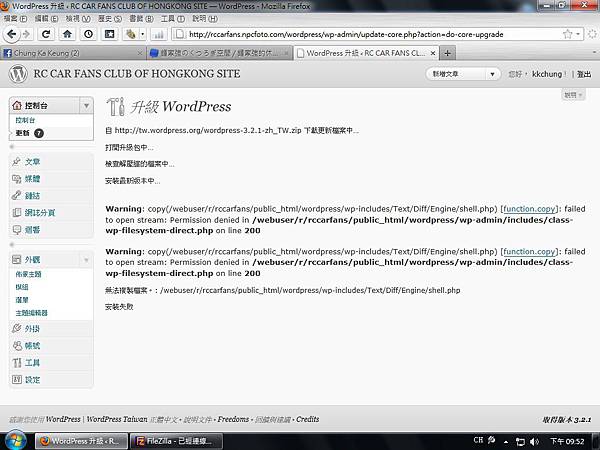Click the volume speaker tray icon
This screenshot has height=450, width=600.
[535, 442]
